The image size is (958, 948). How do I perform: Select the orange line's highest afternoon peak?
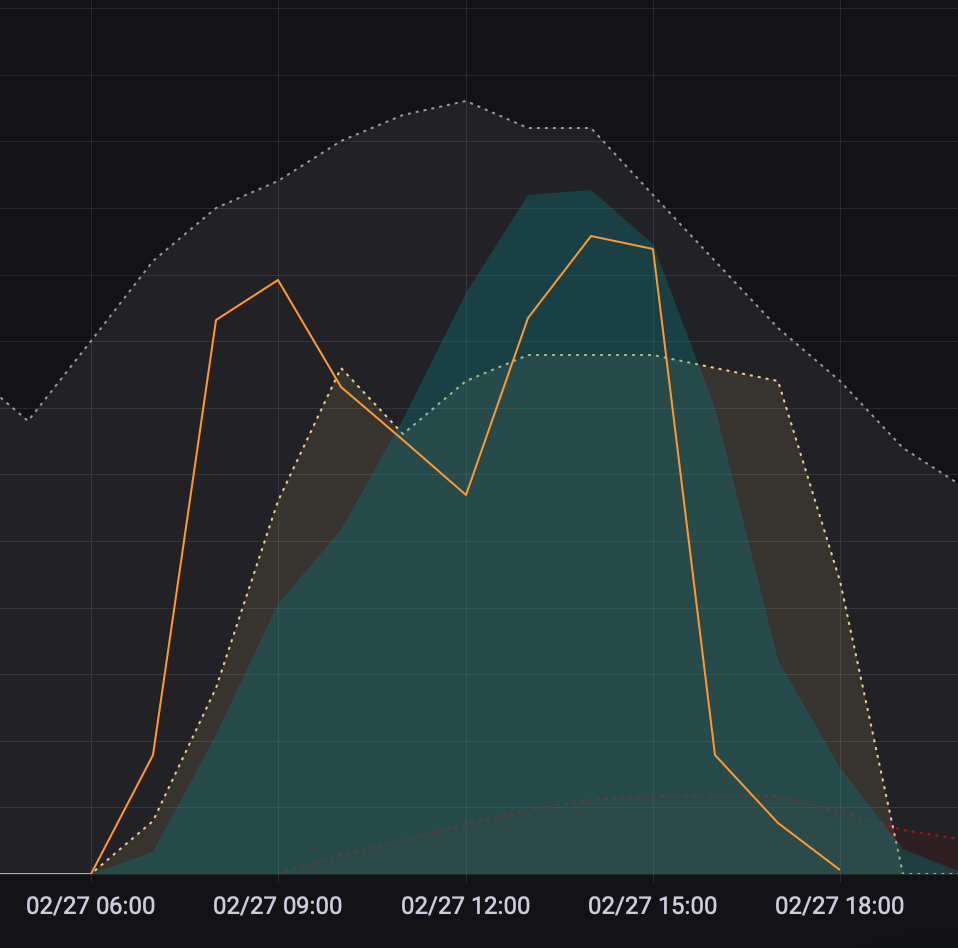click(x=591, y=236)
